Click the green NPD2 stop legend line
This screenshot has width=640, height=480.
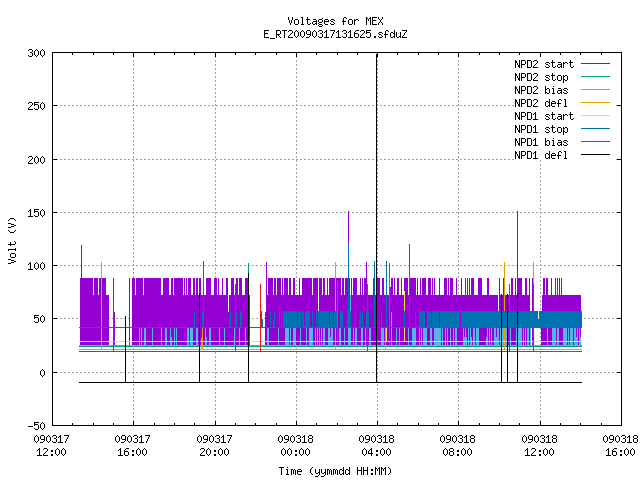coord(596,76)
